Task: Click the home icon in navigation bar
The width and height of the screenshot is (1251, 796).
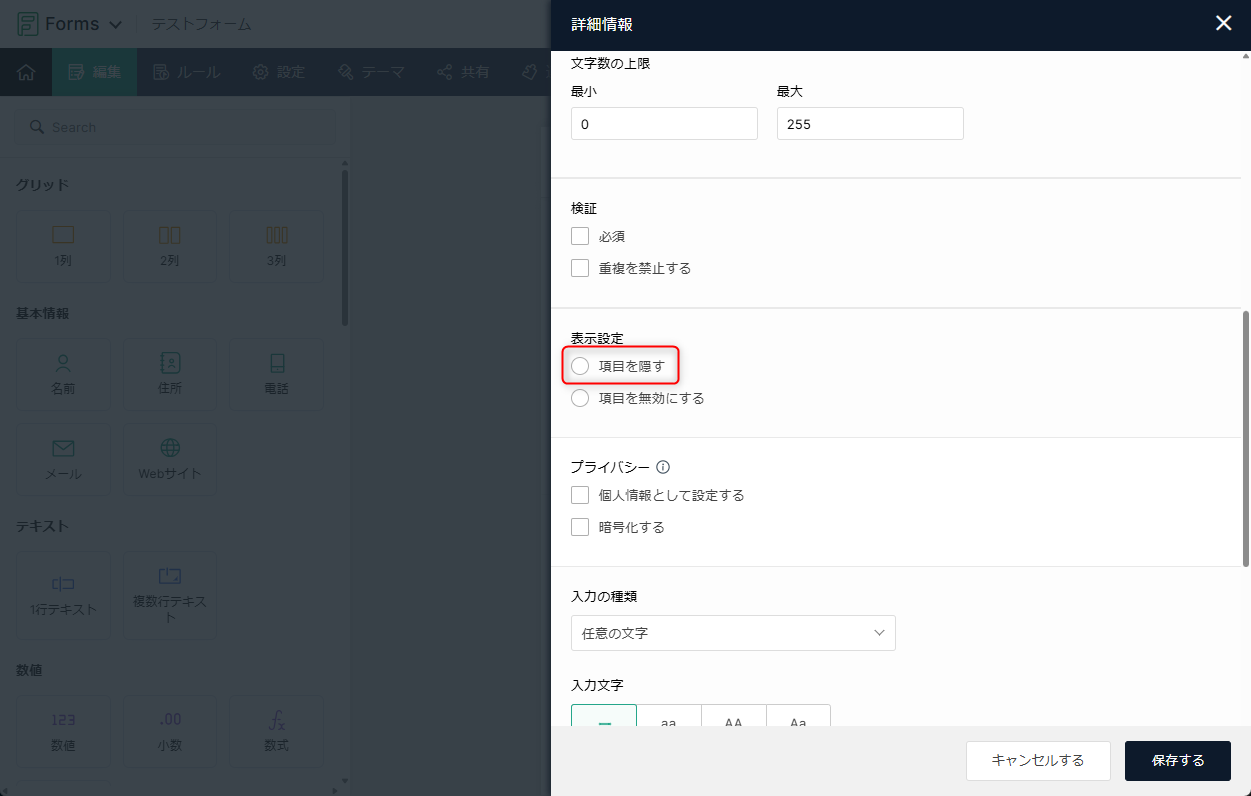Action: [26, 72]
